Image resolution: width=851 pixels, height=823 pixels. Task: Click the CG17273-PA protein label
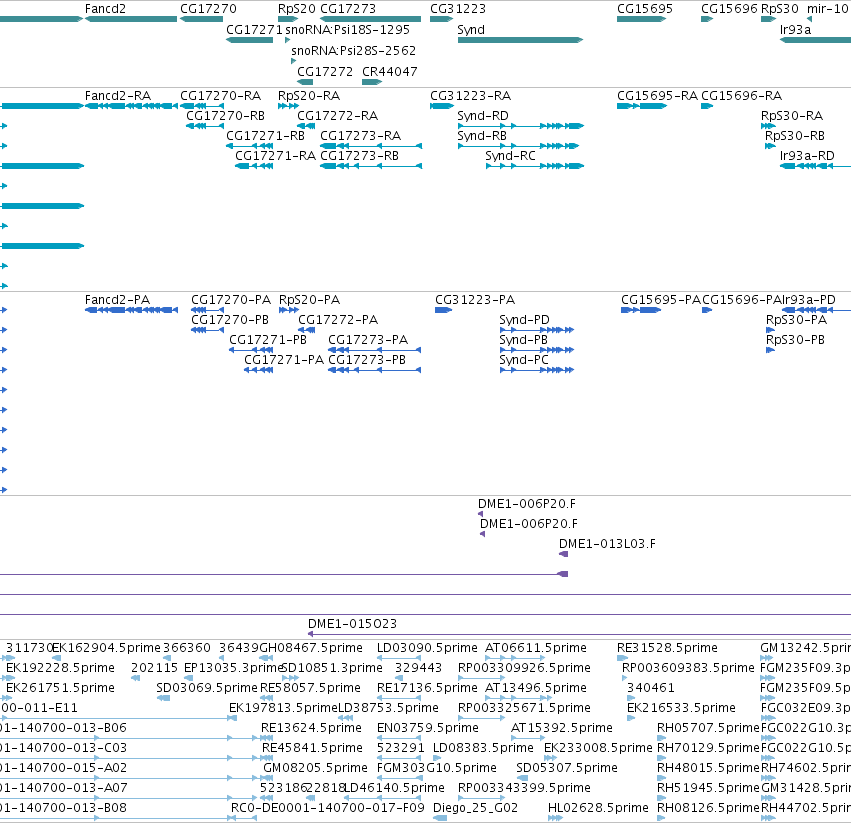coord(368,340)
